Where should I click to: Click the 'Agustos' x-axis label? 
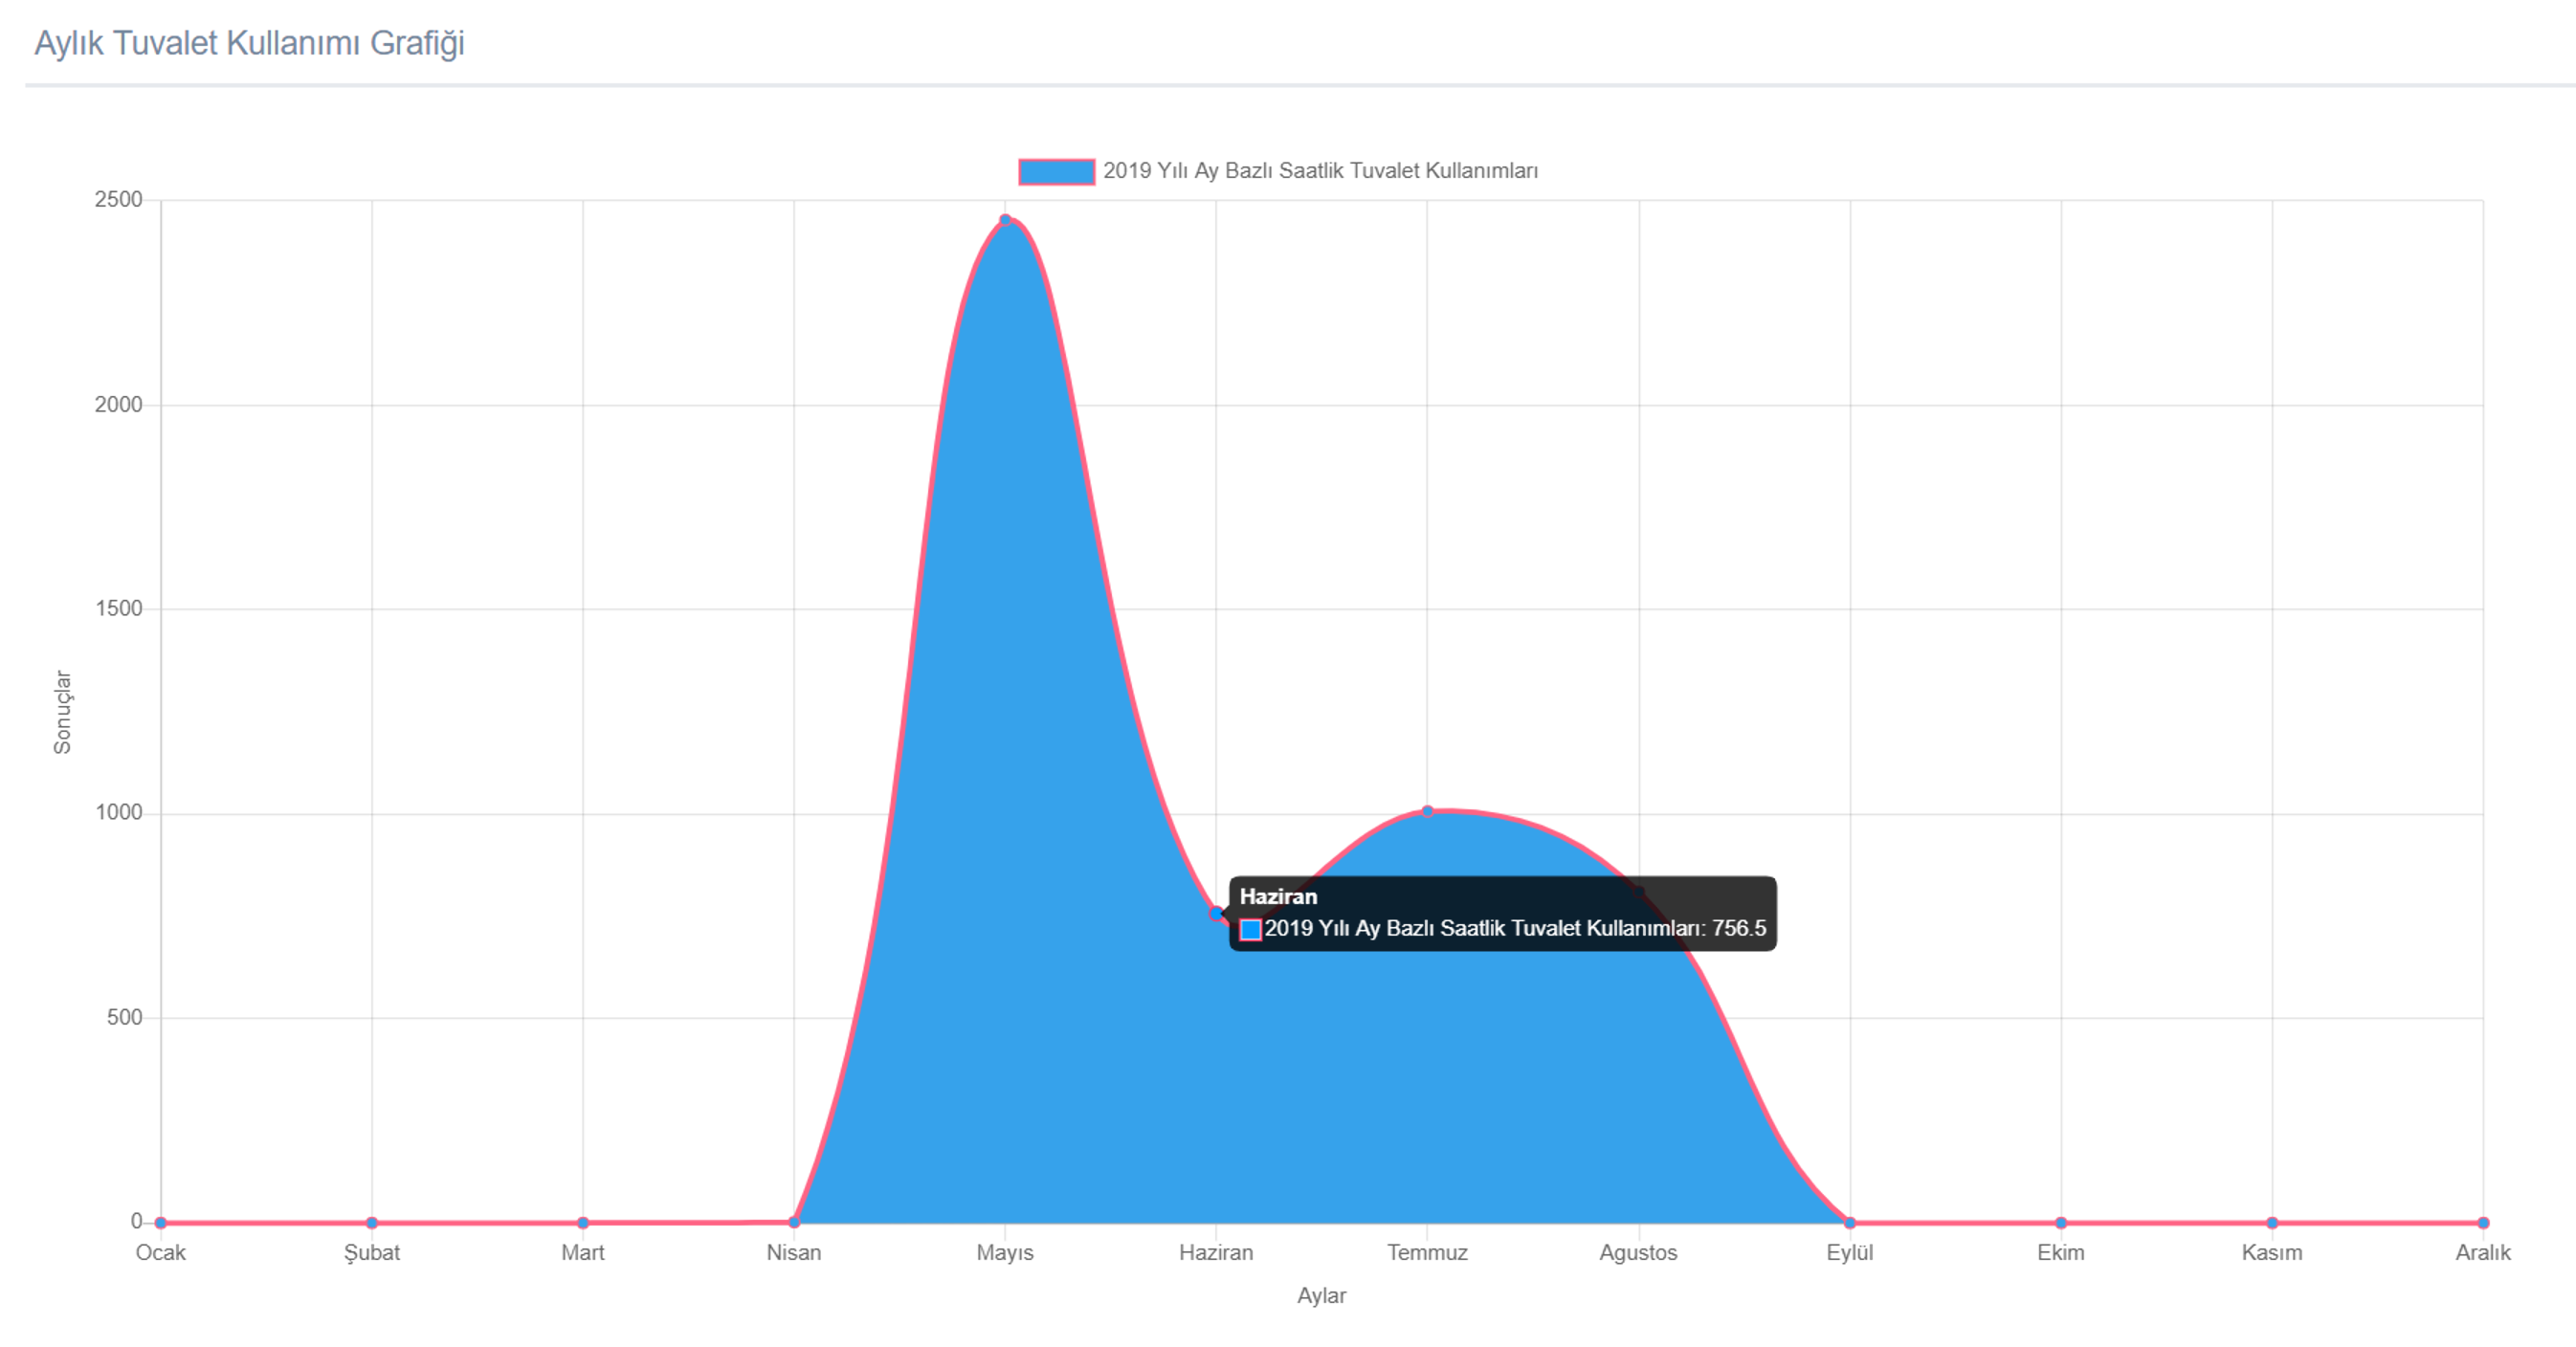[1638, 1252]
